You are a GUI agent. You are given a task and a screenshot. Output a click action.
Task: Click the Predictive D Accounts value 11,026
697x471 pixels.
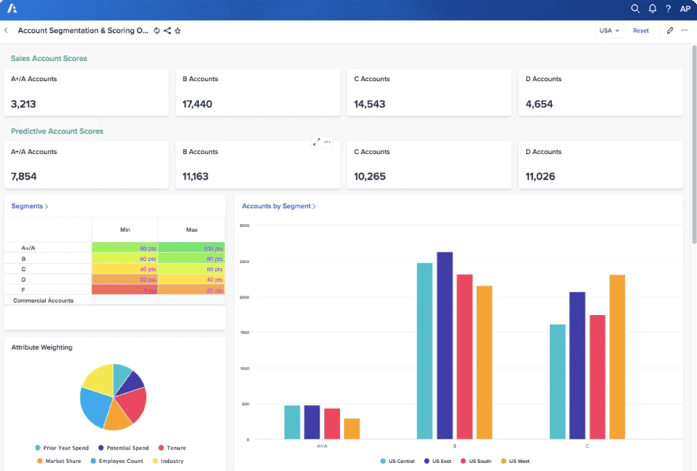click(541, 176)
